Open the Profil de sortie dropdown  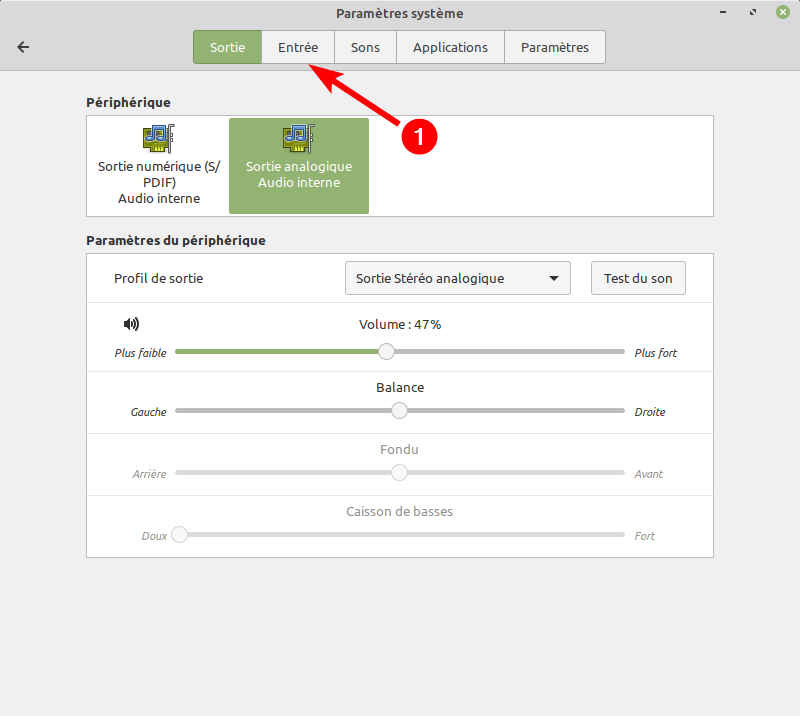pos(458,278)
